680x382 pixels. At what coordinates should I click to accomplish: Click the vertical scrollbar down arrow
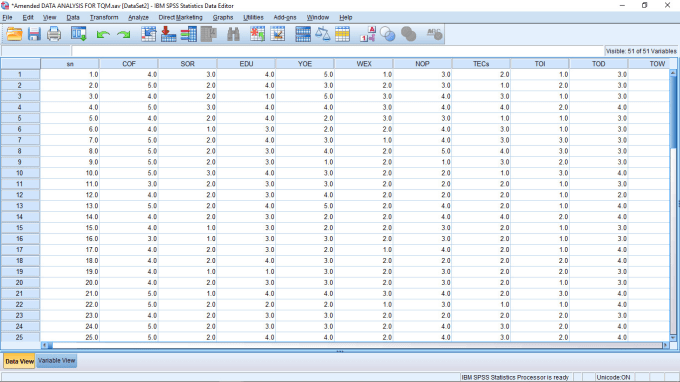point(673,338)
